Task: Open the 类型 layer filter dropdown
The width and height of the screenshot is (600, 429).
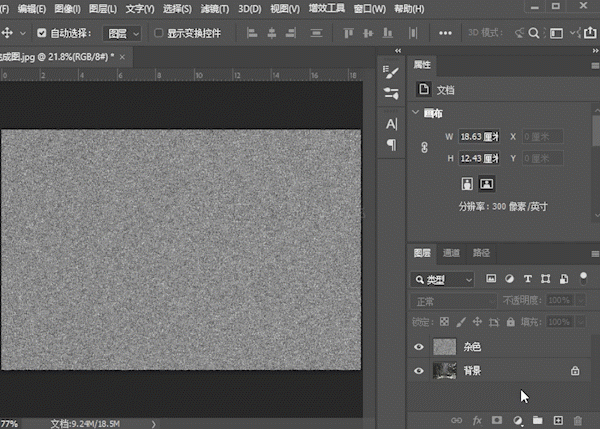Action: pyautogui.click(x=442, y=280)
